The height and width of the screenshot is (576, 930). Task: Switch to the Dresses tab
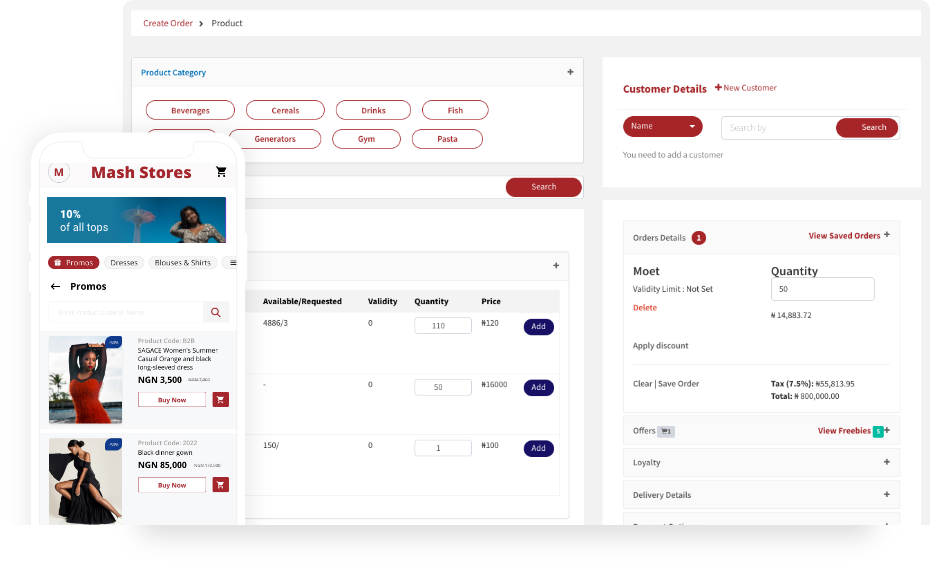(x=124, y=263)
